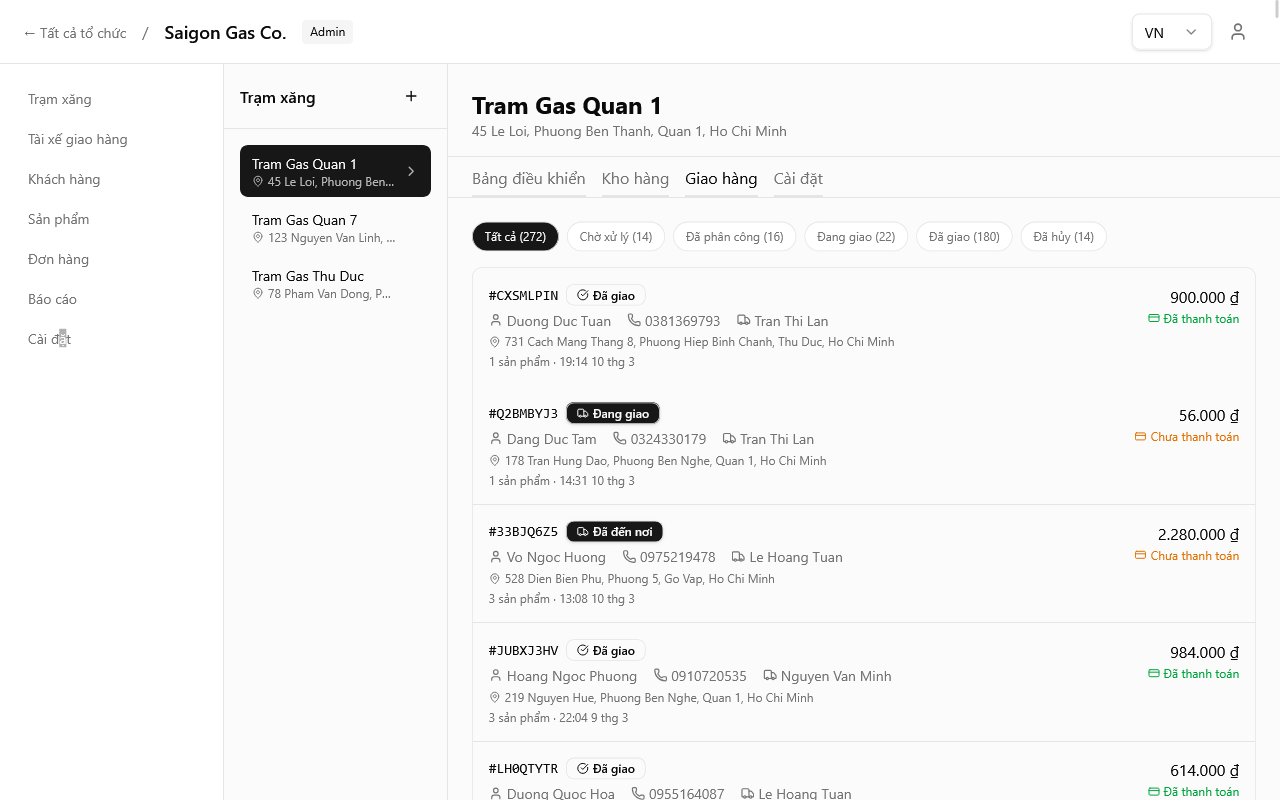Screen dimensions: 1280x800
Task: Show only Đã hủy (14) deliveries
Action: click(1063, 237)
